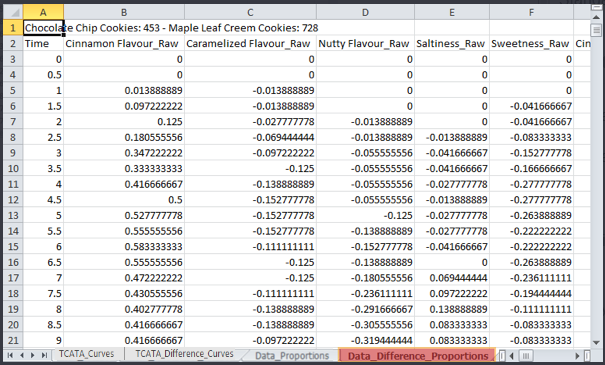Select column C header
This screenshot has width=605, height=365.
click(250, 12)
